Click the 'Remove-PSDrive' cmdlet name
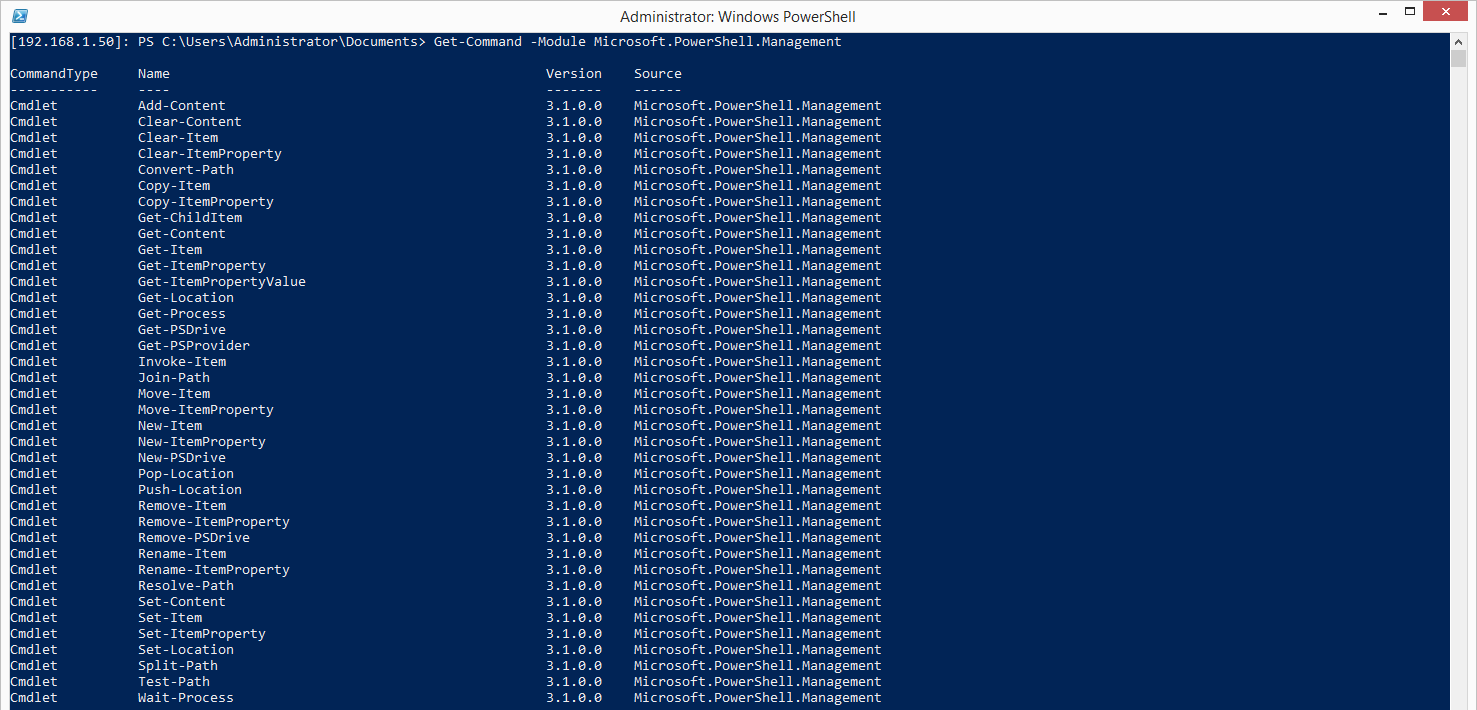 pyautogui.click(x=194, y=538)
